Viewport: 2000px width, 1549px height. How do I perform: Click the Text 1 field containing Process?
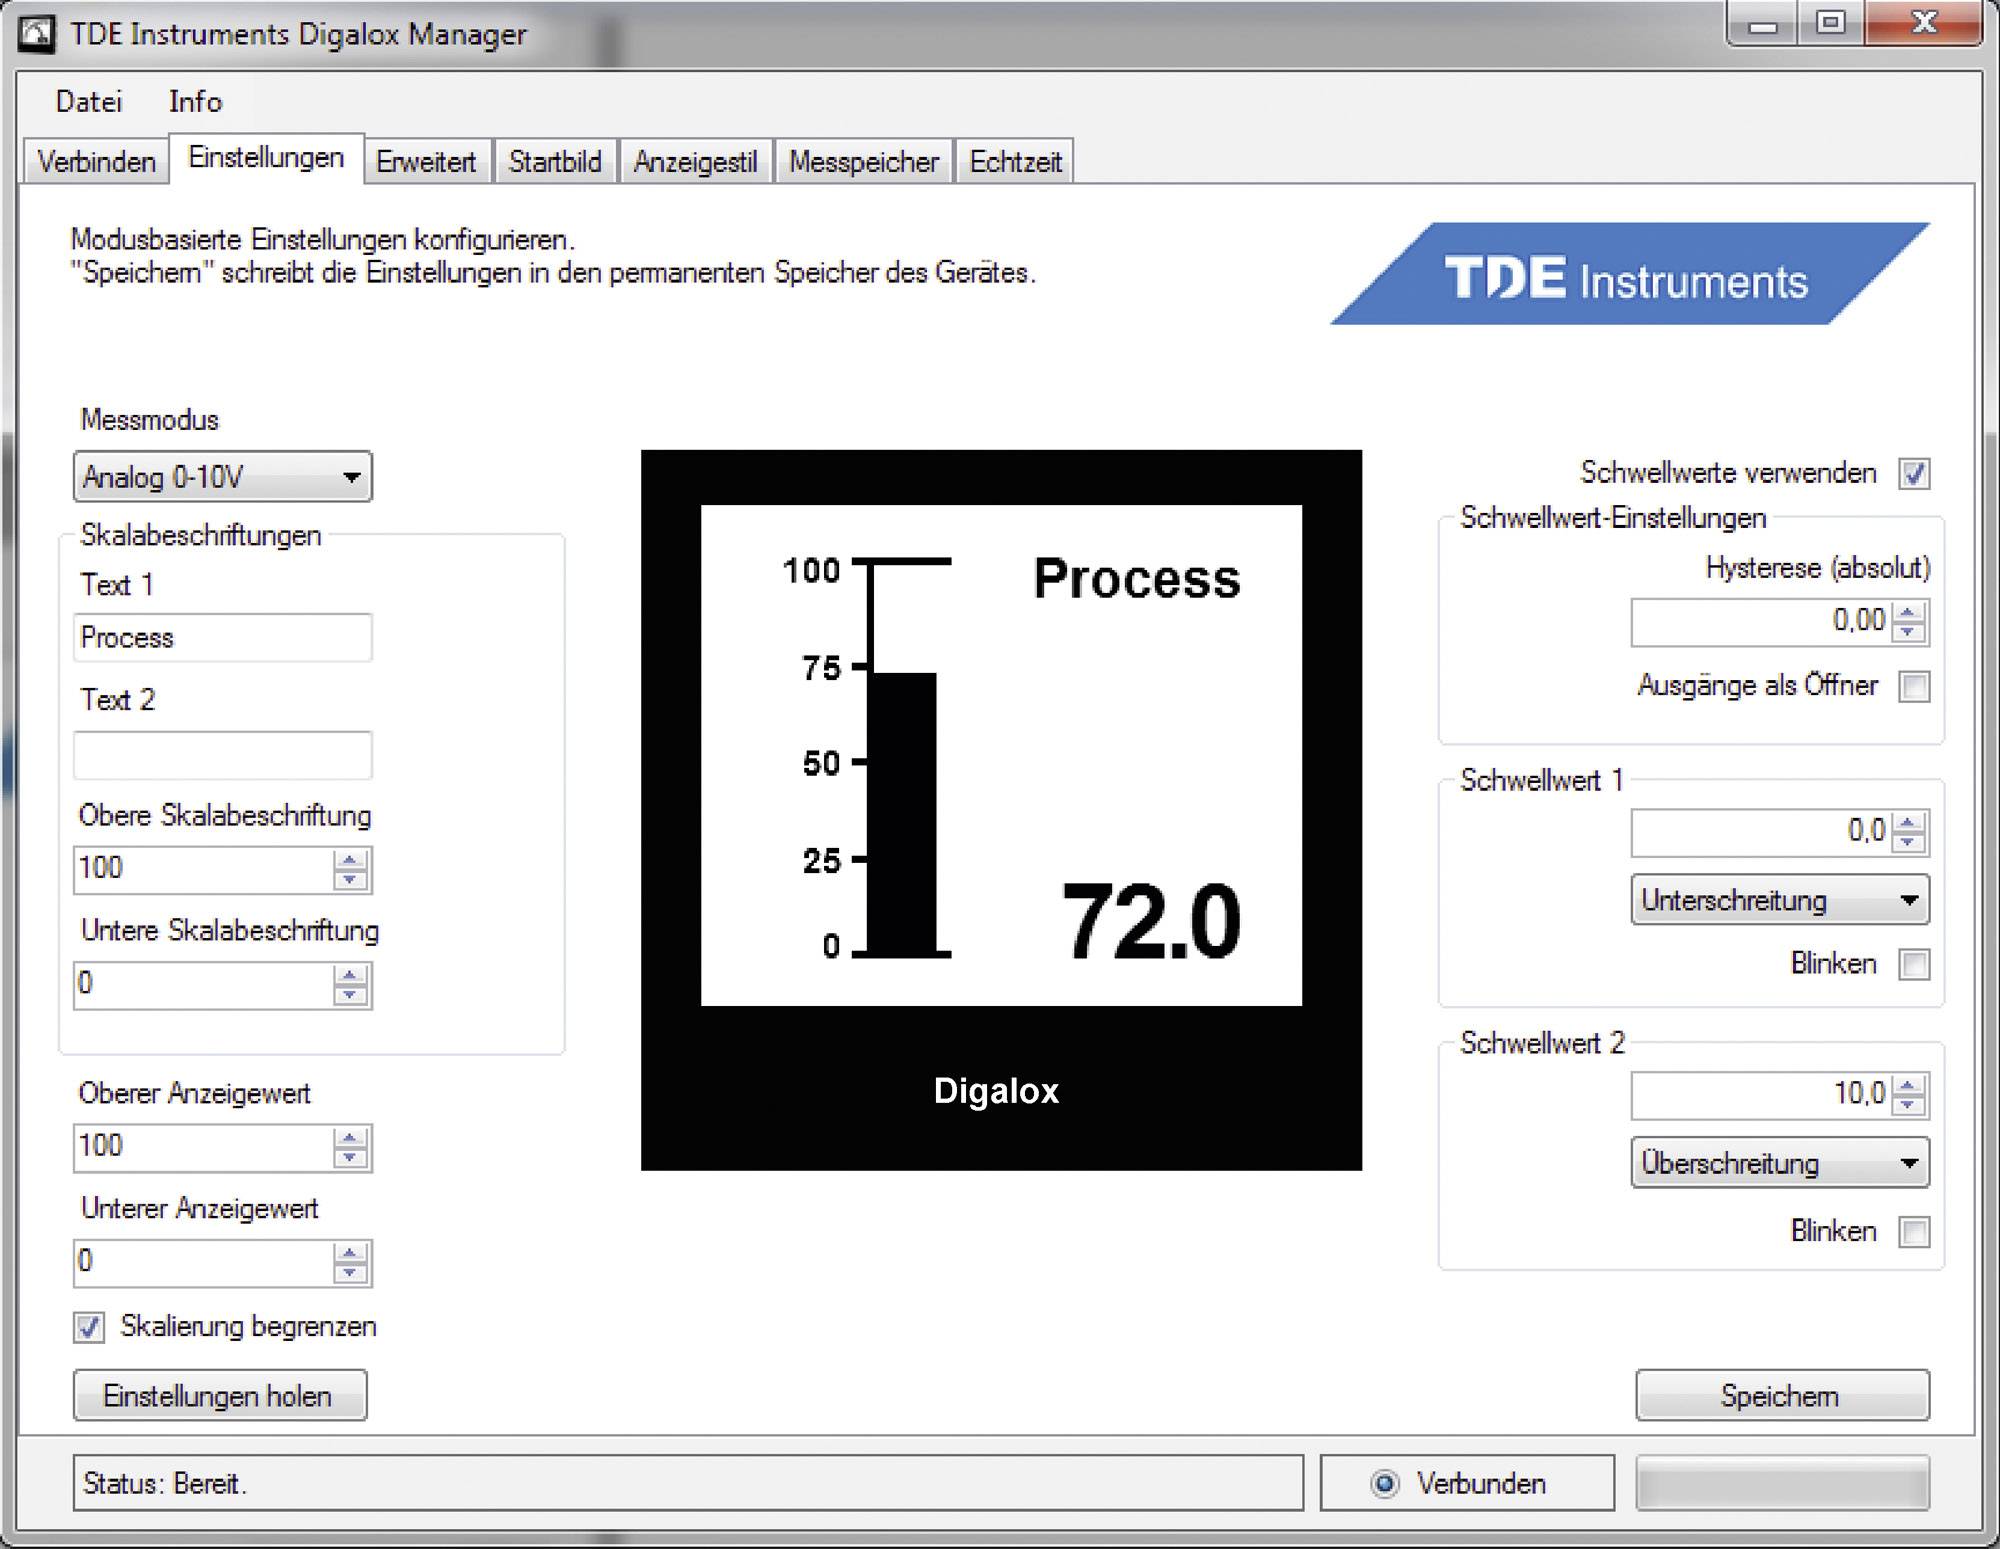click(x=222, y=637)
